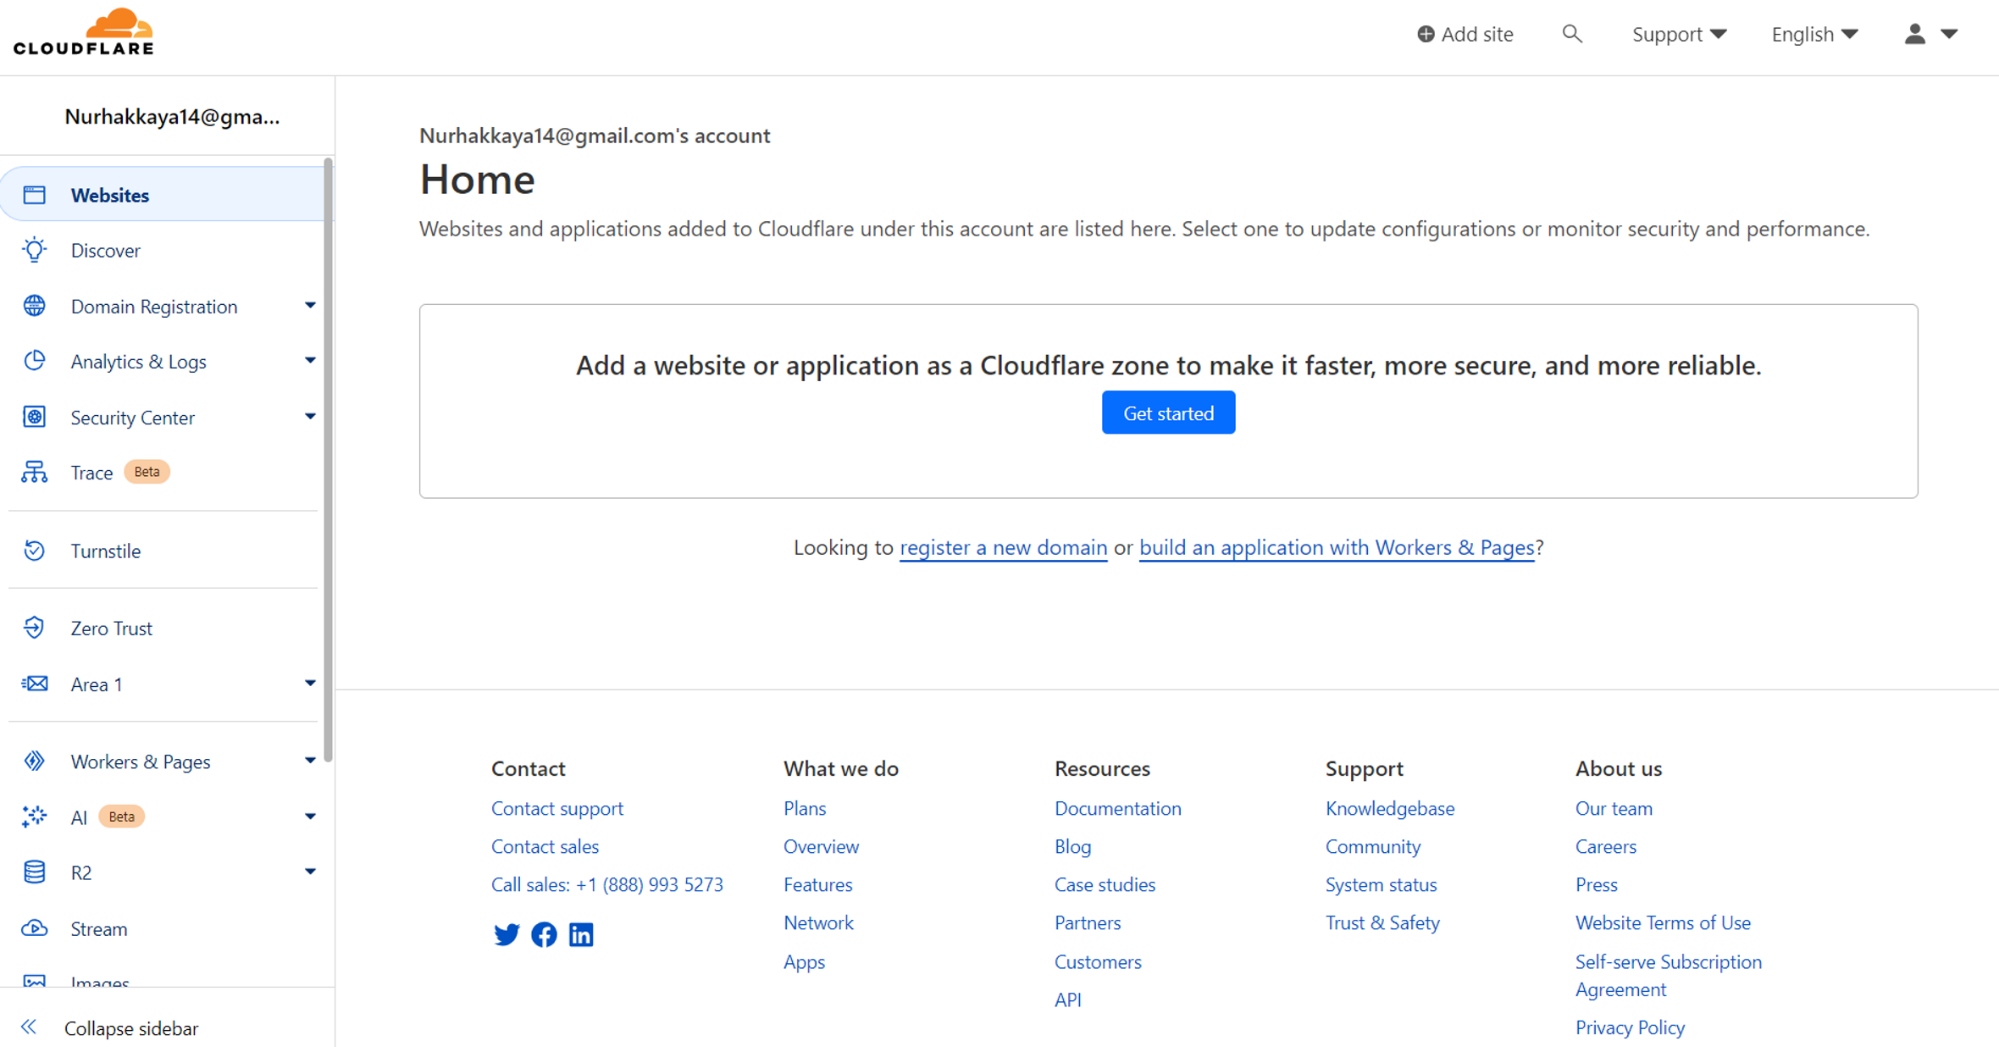Open the API footer link
The image size is (1999, 1047).
click(x=1067, y=999)
